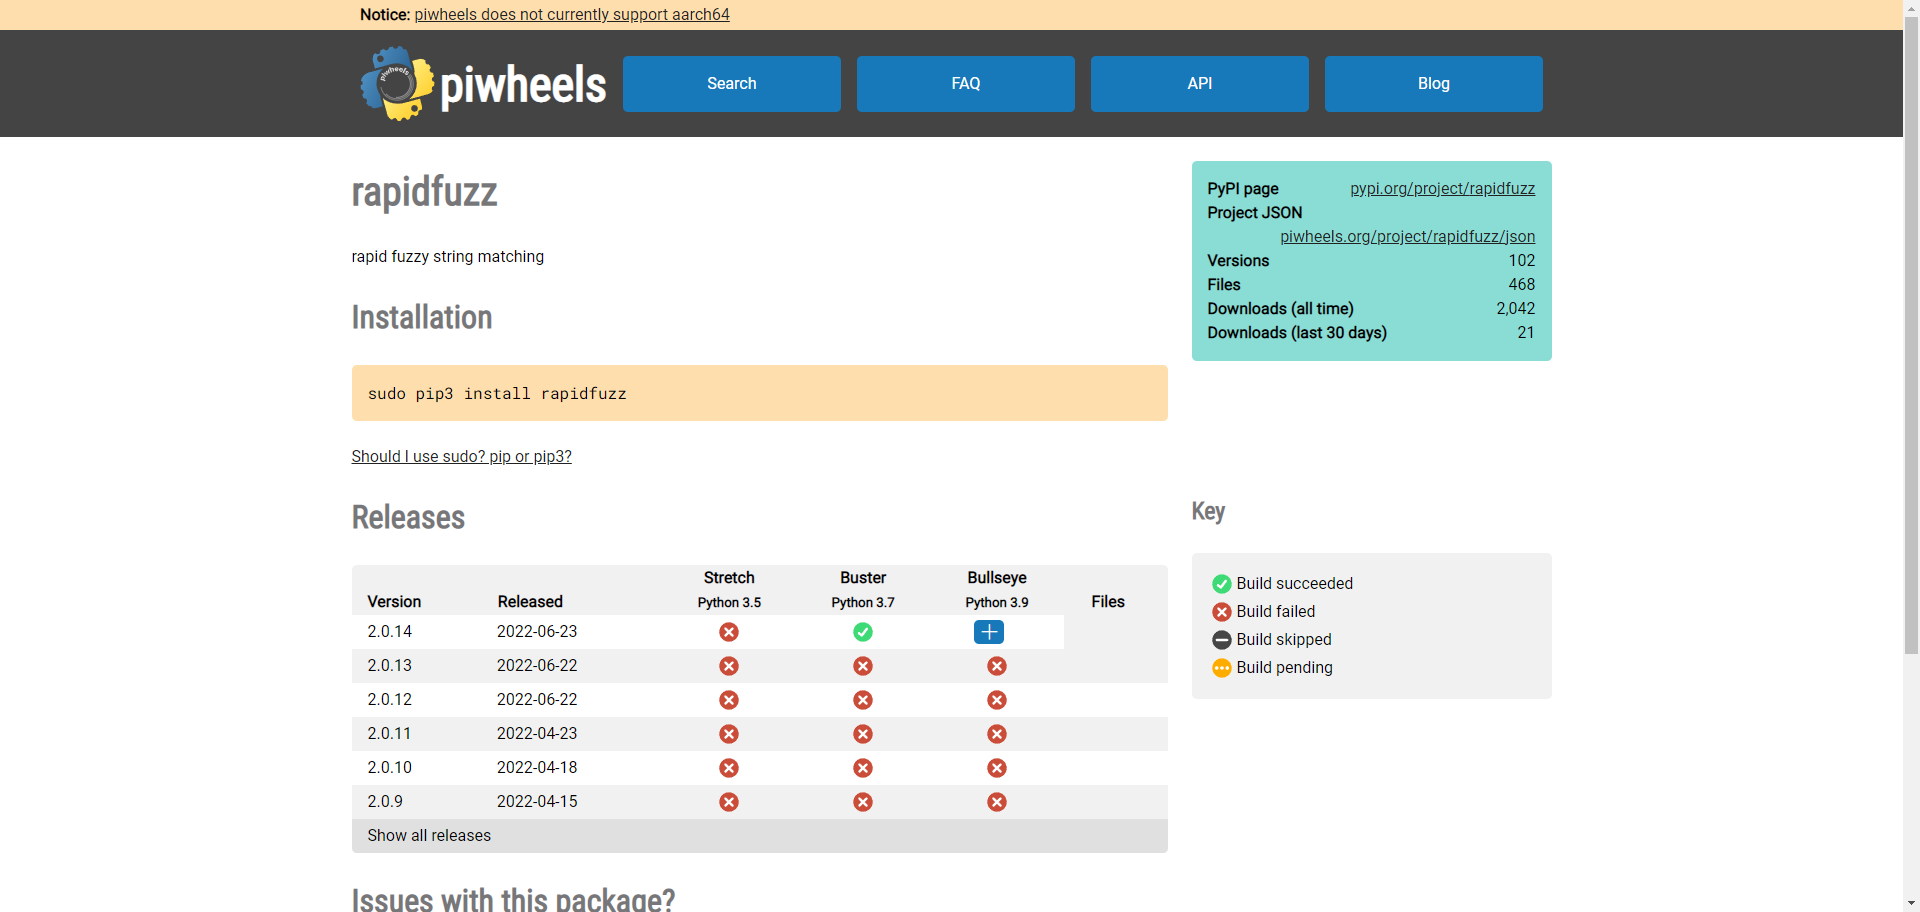
Task: Switch to the FAQ page
Action: [965, 84]
